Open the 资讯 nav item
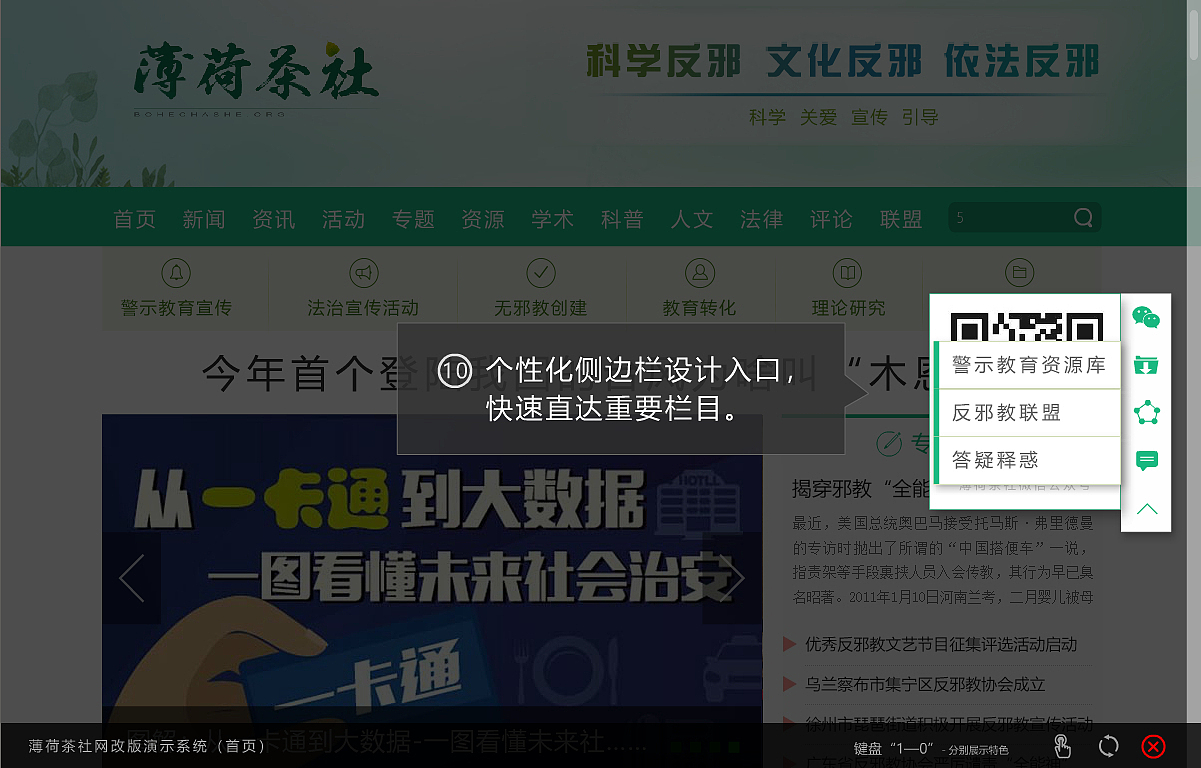1201x768 pixels. coord(274,219)
